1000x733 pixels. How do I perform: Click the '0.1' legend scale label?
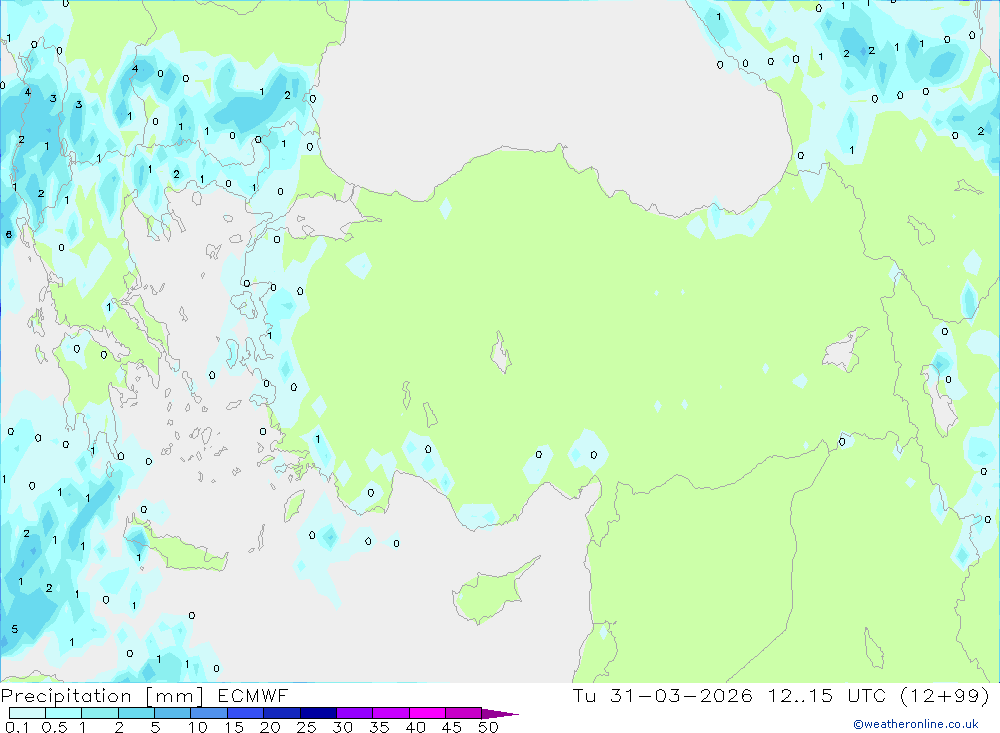pyautogui.click(x=17, y=727)
